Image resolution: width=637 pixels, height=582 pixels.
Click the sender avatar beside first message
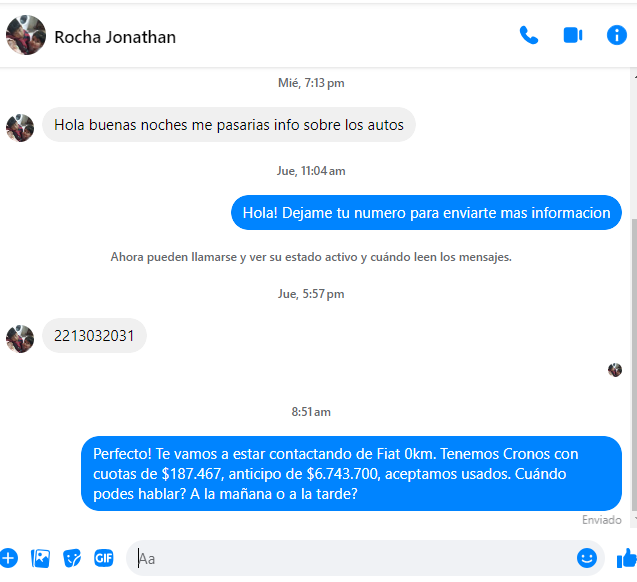pyautogui.click(x=19, y=127)
